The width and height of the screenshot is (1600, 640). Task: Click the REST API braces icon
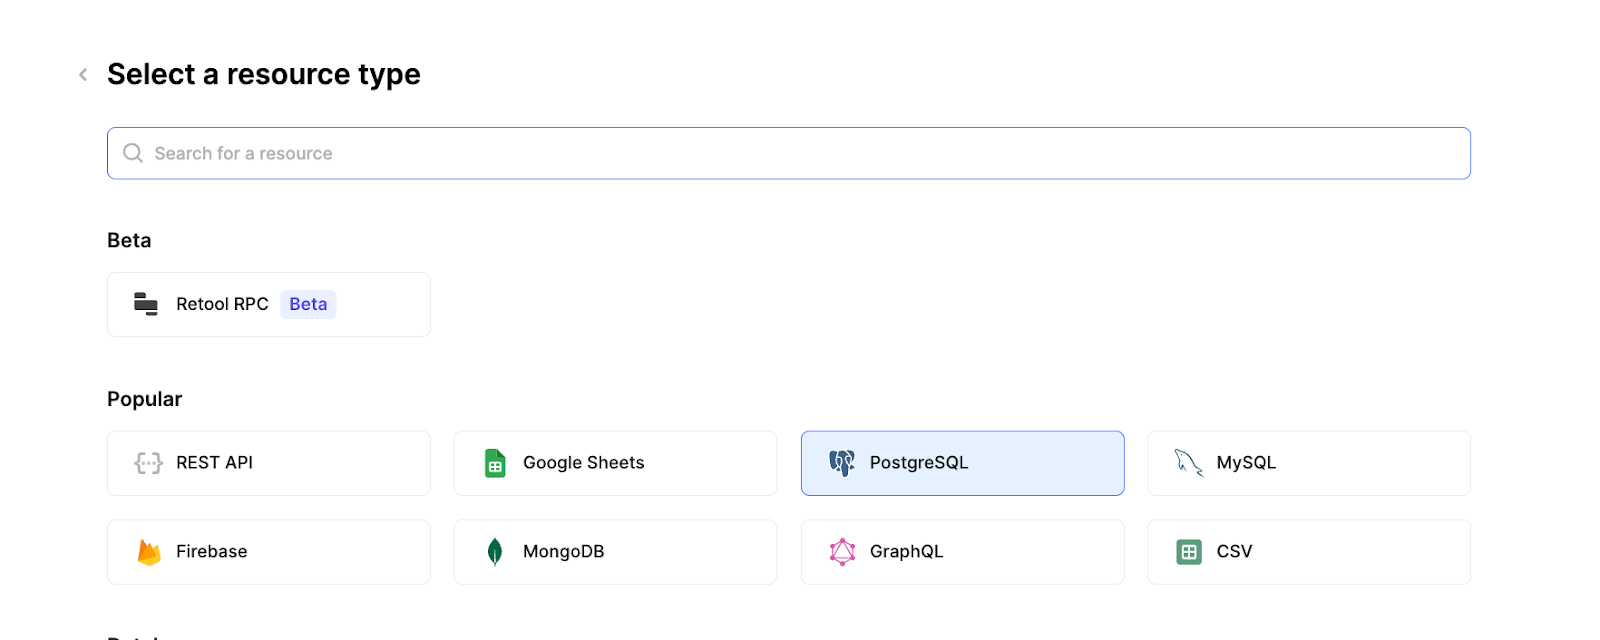pos(148,463)
